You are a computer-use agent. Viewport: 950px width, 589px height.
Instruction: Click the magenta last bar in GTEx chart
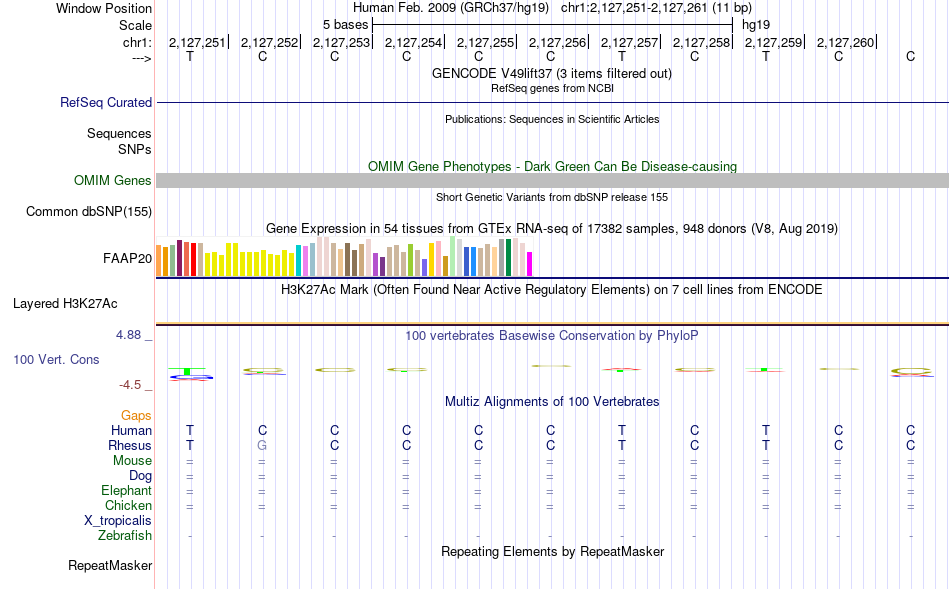(x=529, y=264)
